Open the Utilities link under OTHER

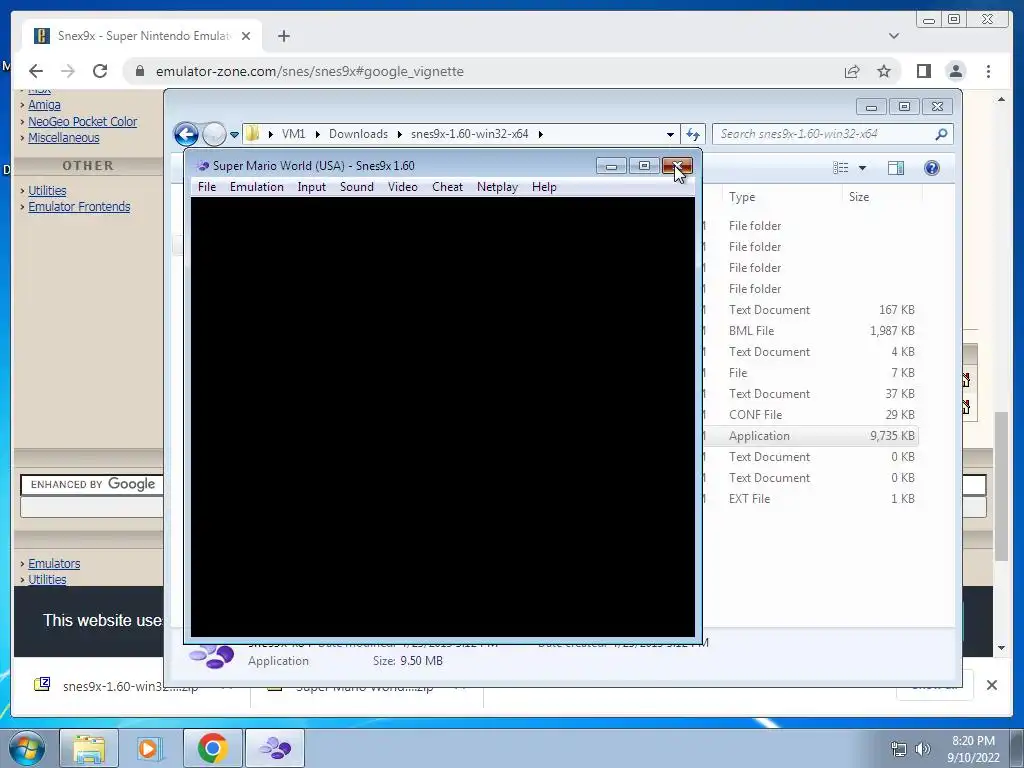(x=47, y=191)
